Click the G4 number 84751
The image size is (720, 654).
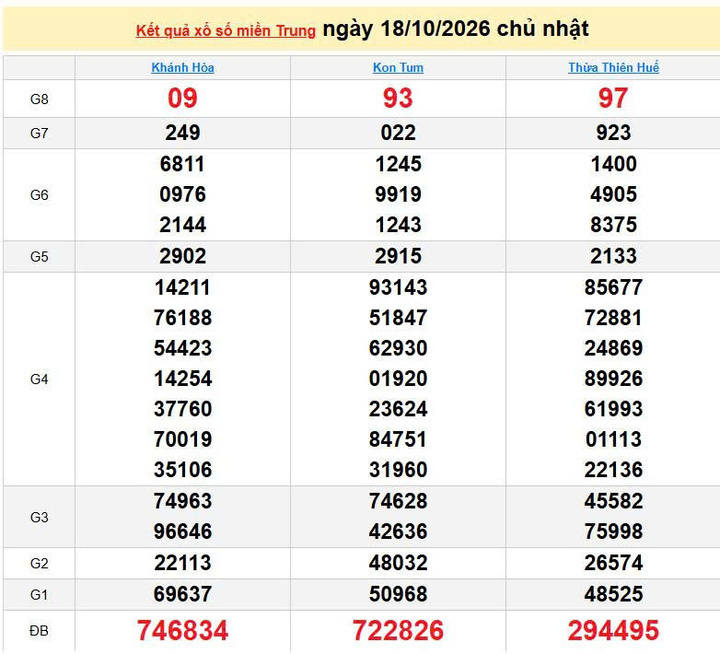tap(398, 439)
